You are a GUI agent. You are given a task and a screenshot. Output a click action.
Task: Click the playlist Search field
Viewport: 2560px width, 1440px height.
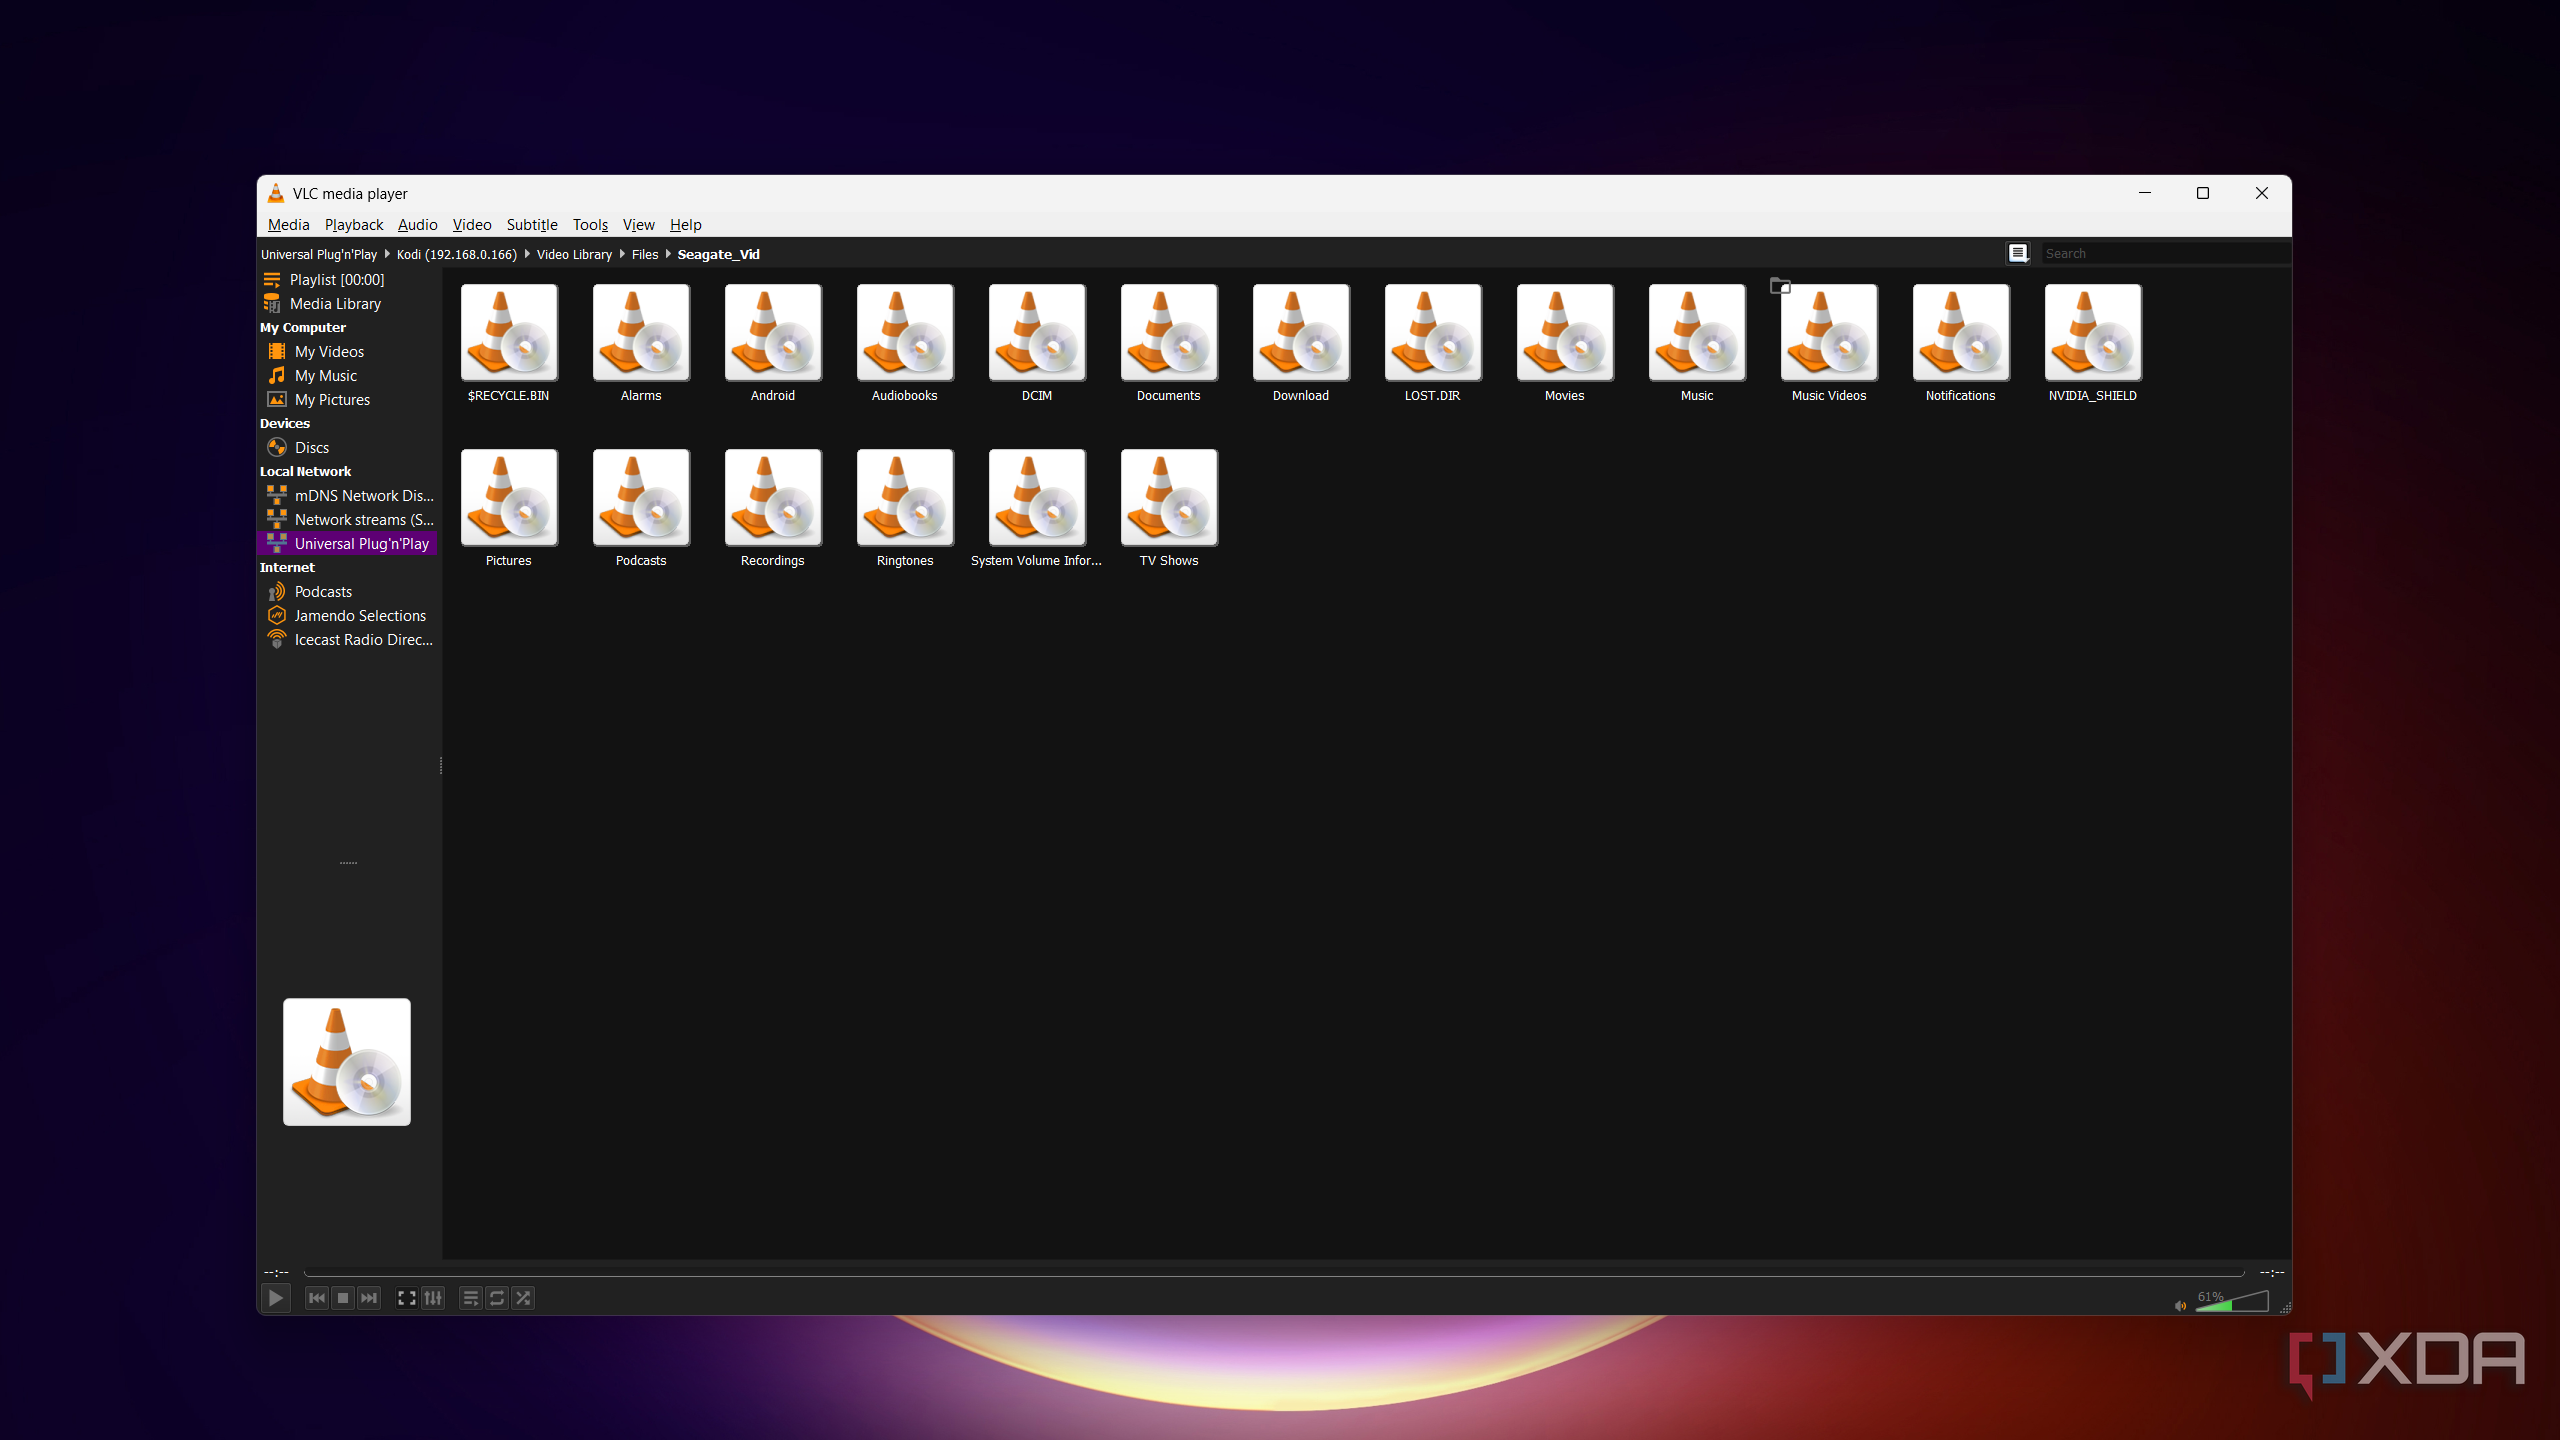2165,253
